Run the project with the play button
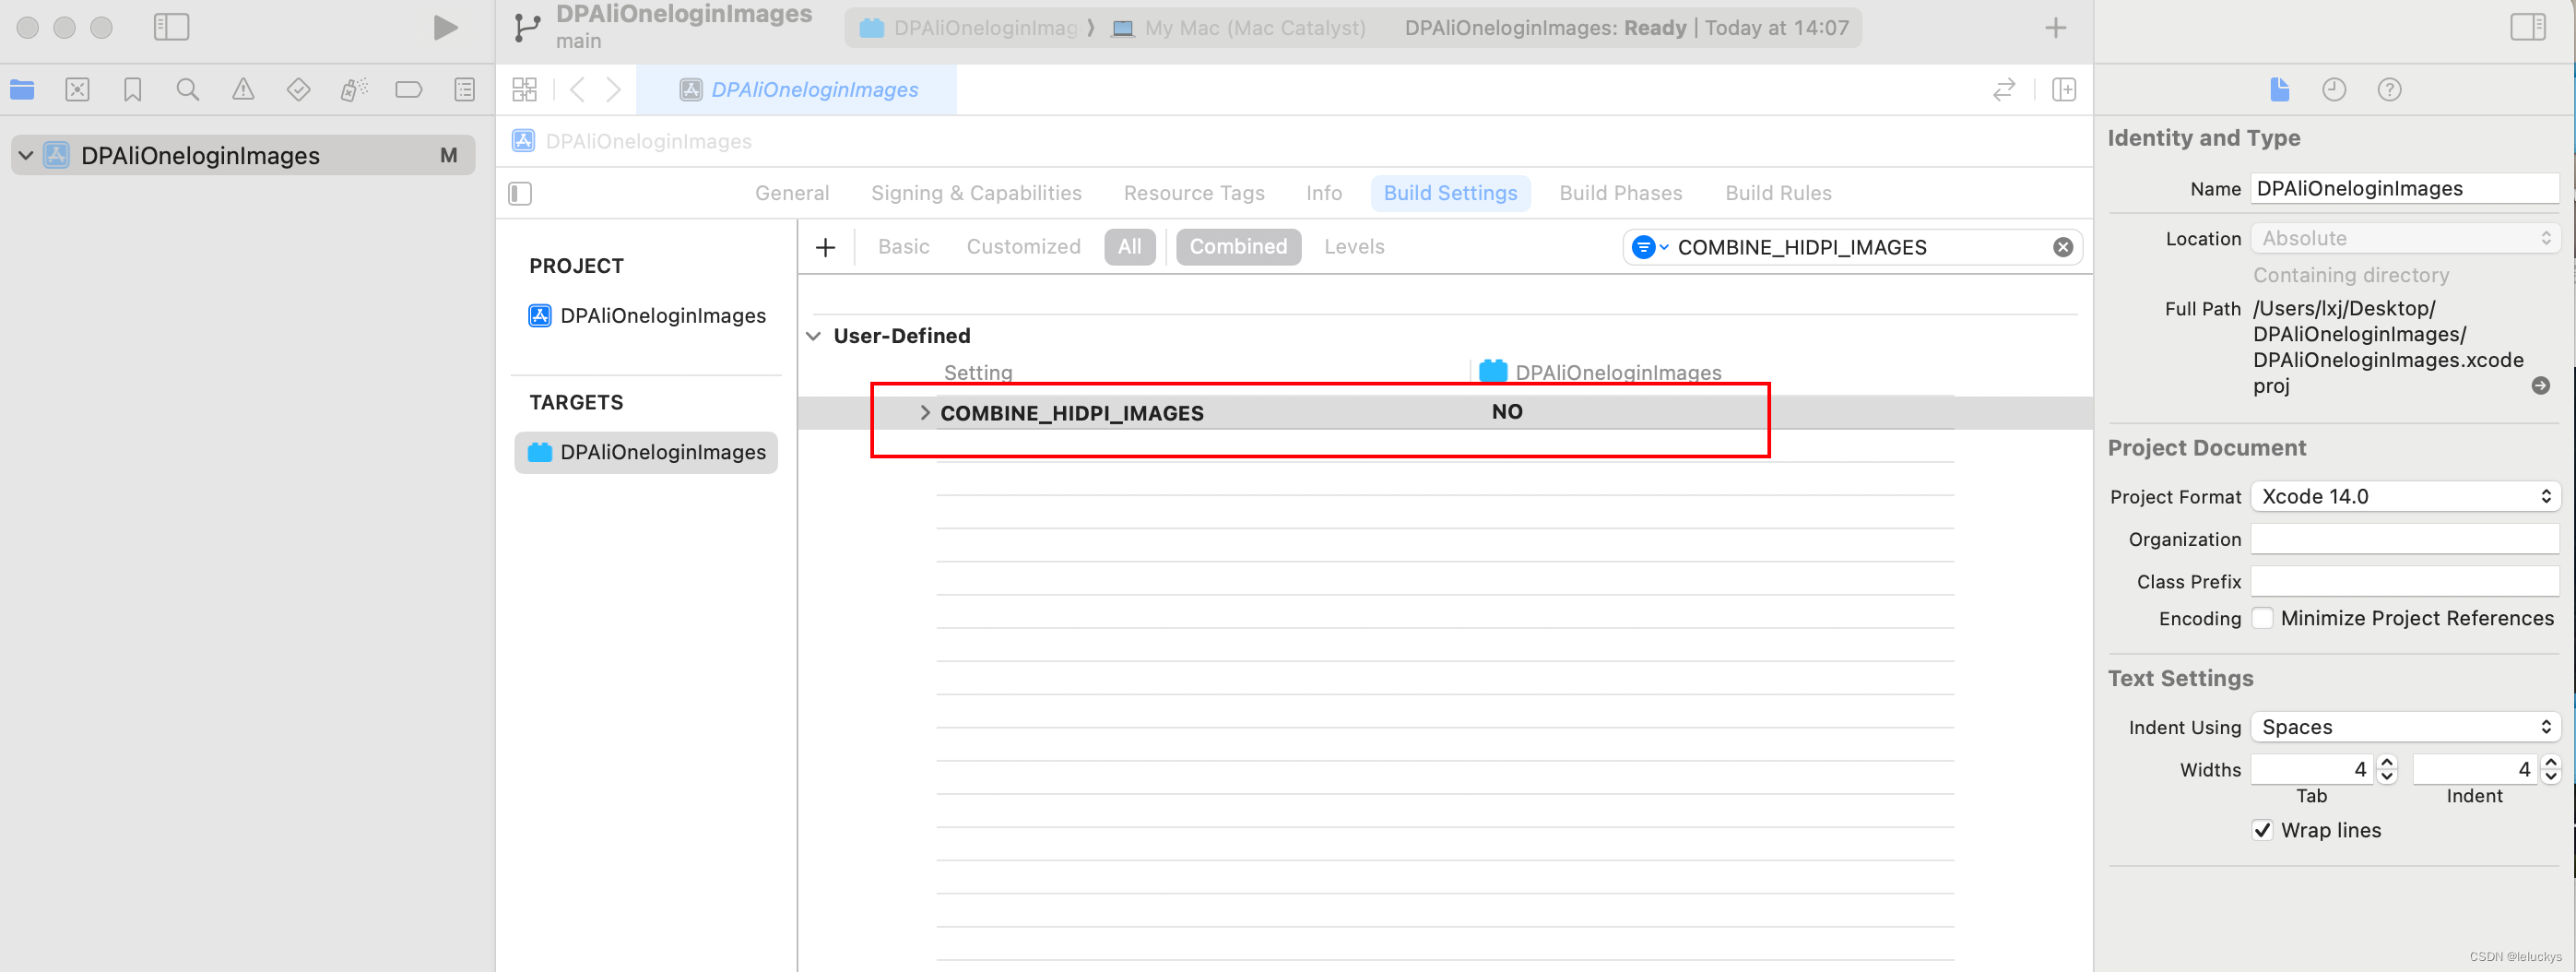 (445, 27)
